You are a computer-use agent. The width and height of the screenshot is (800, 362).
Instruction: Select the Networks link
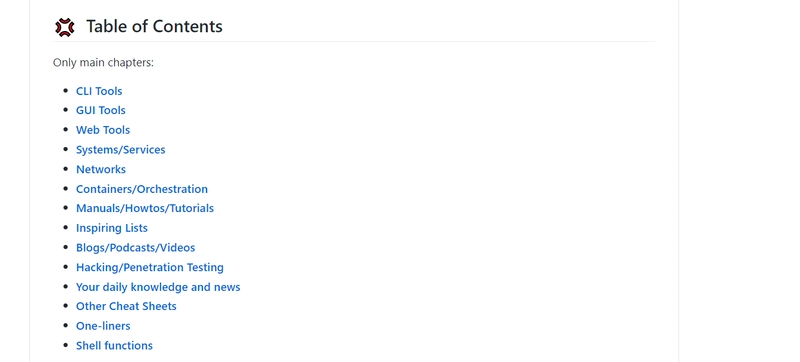[101, 169]
